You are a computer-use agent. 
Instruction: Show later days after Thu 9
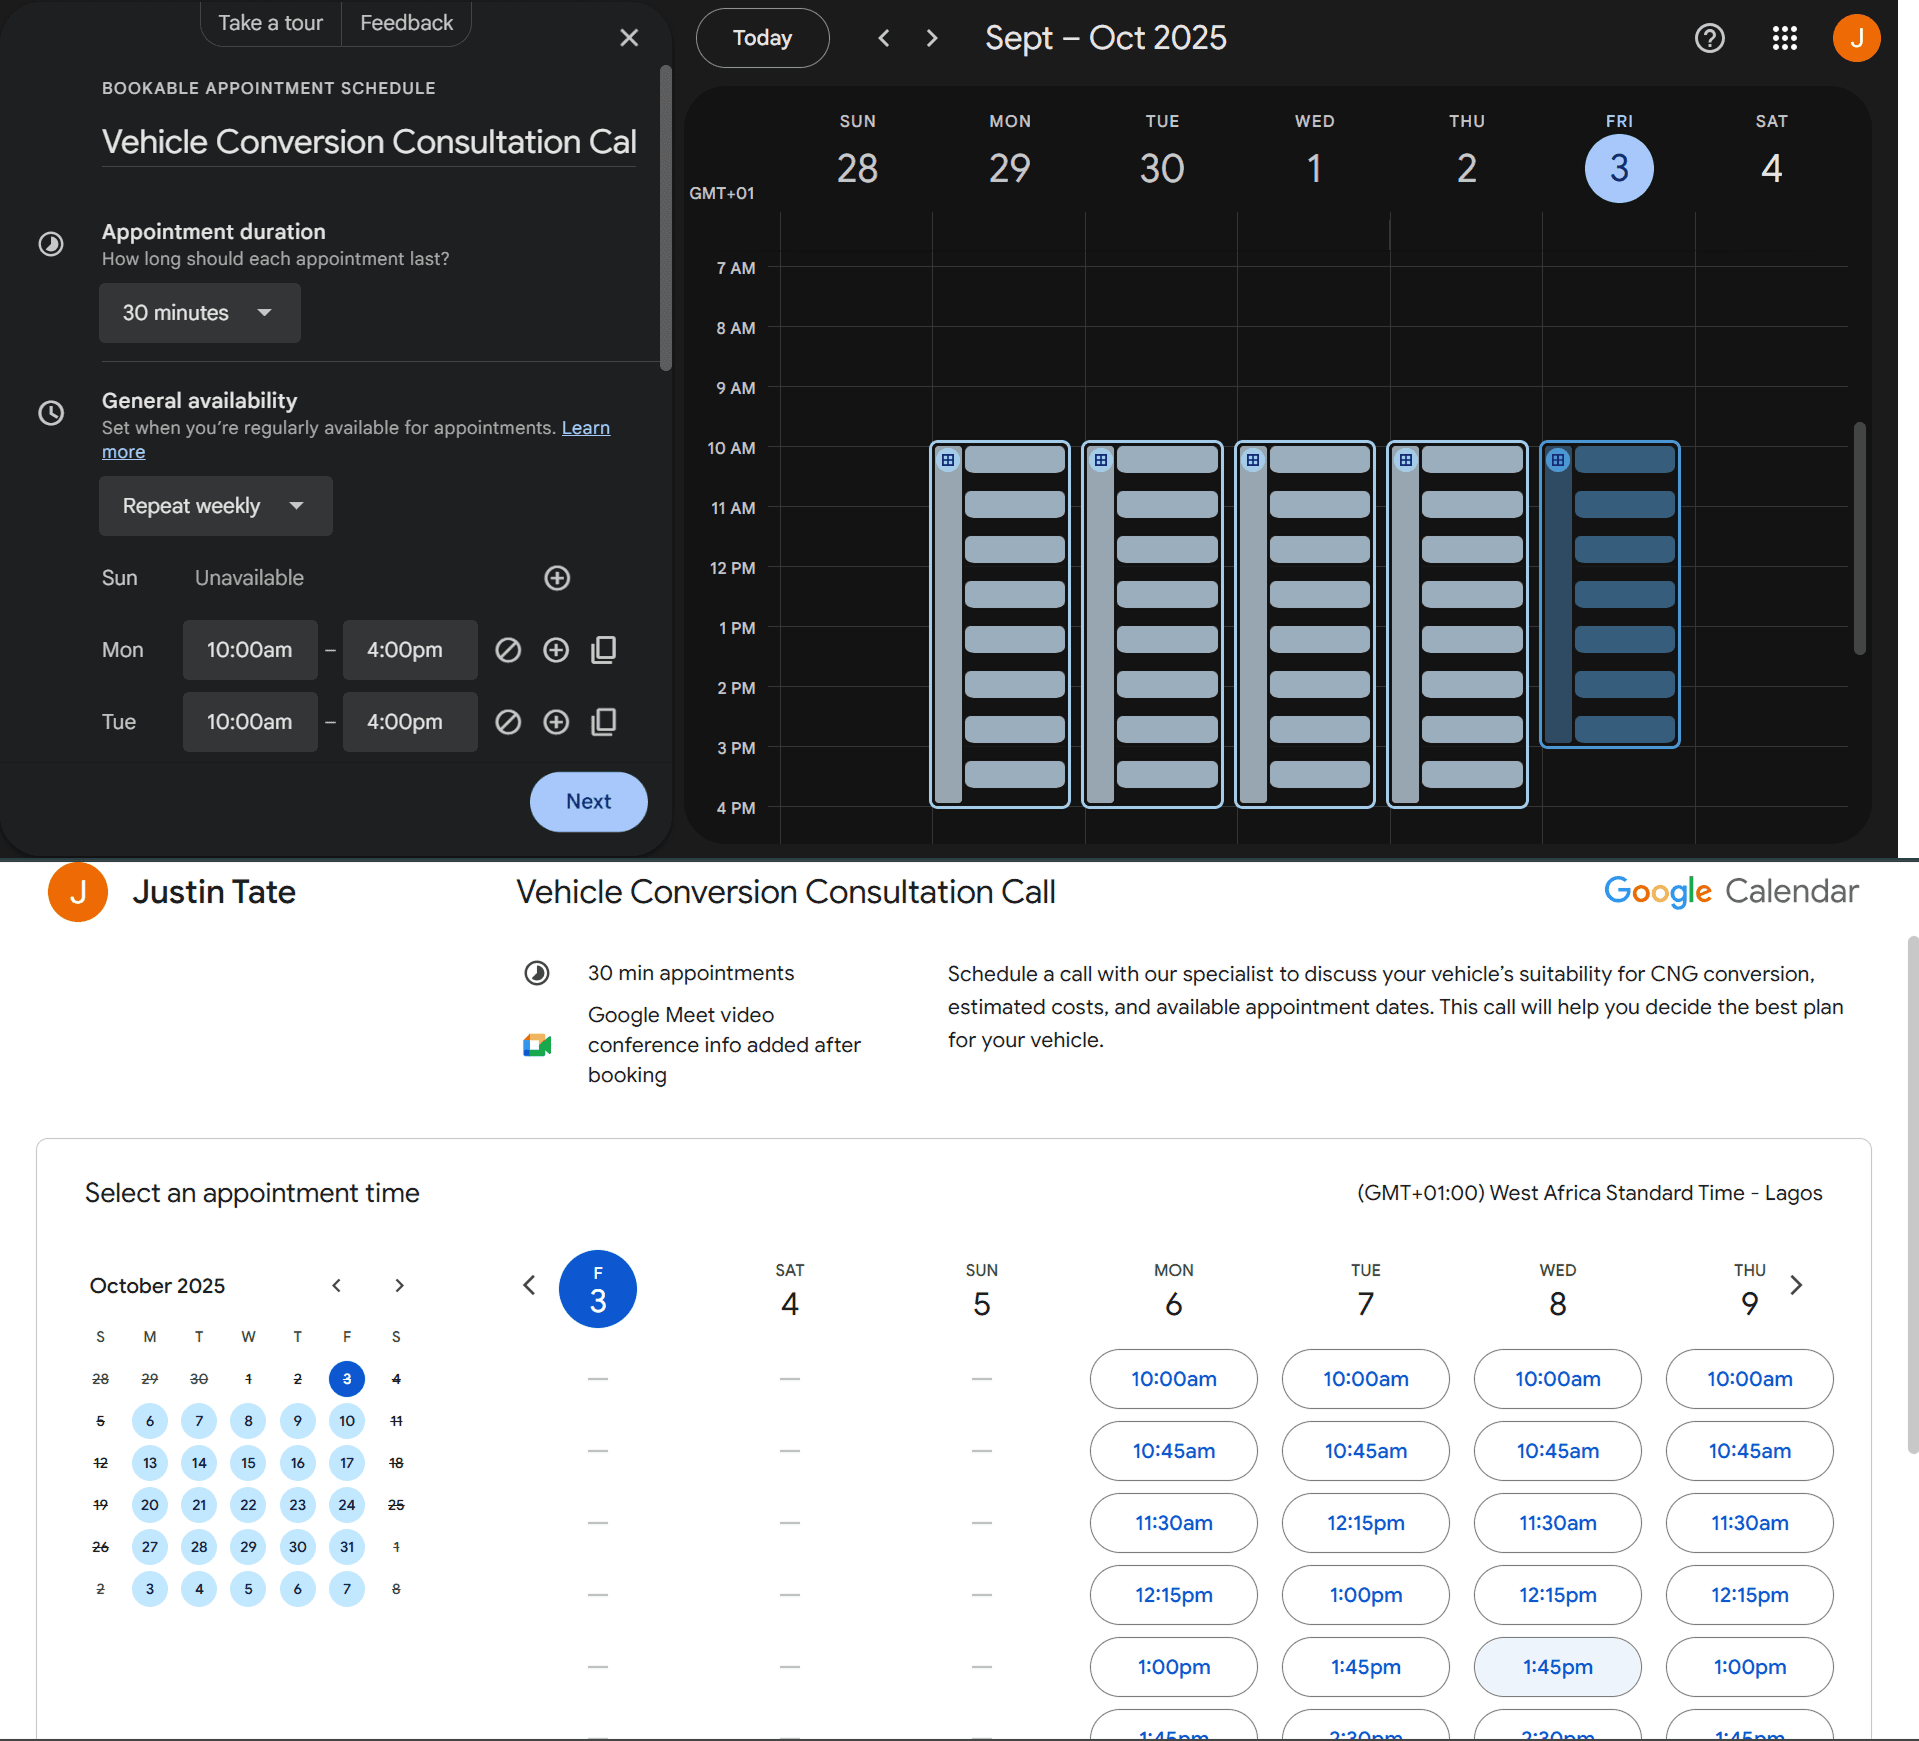(1797, 1285)
